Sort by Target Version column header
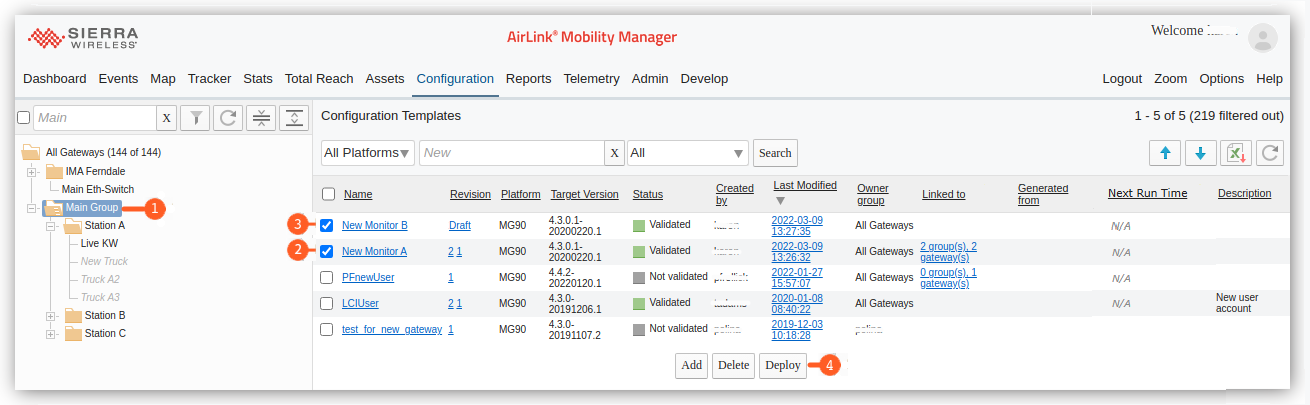1310x405 pixels. pyautogui.click(x=585, y=194)
